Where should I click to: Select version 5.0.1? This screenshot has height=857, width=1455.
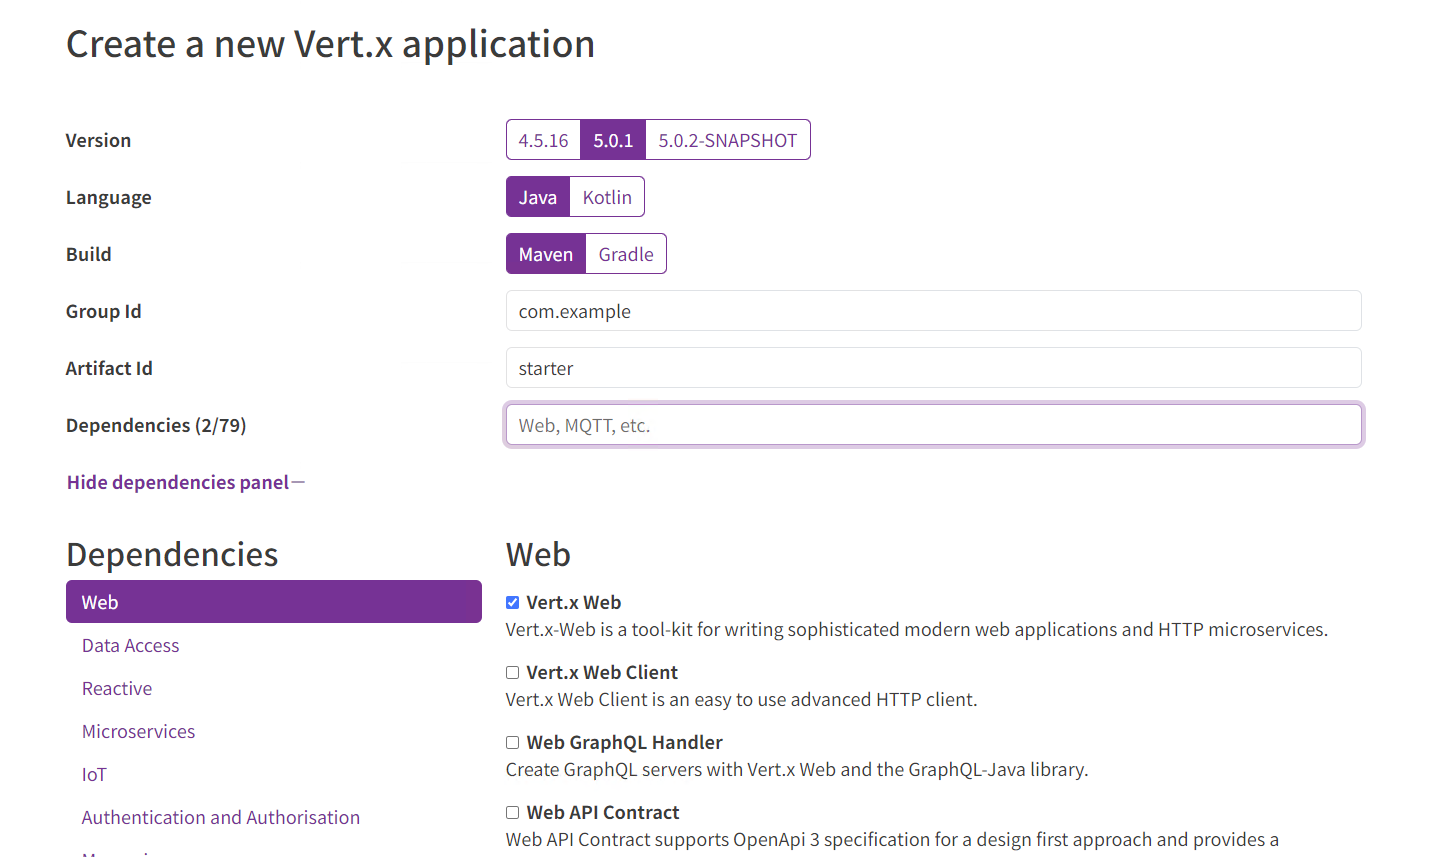pyautogui.click(x=613, y=140)
